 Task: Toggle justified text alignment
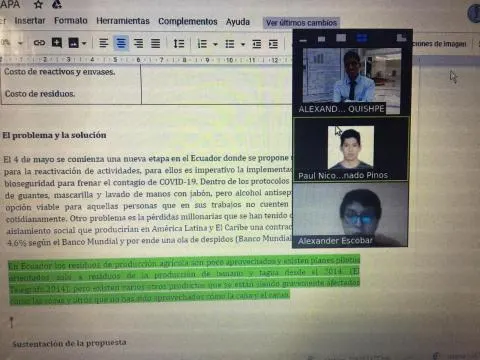coord(155,43)
